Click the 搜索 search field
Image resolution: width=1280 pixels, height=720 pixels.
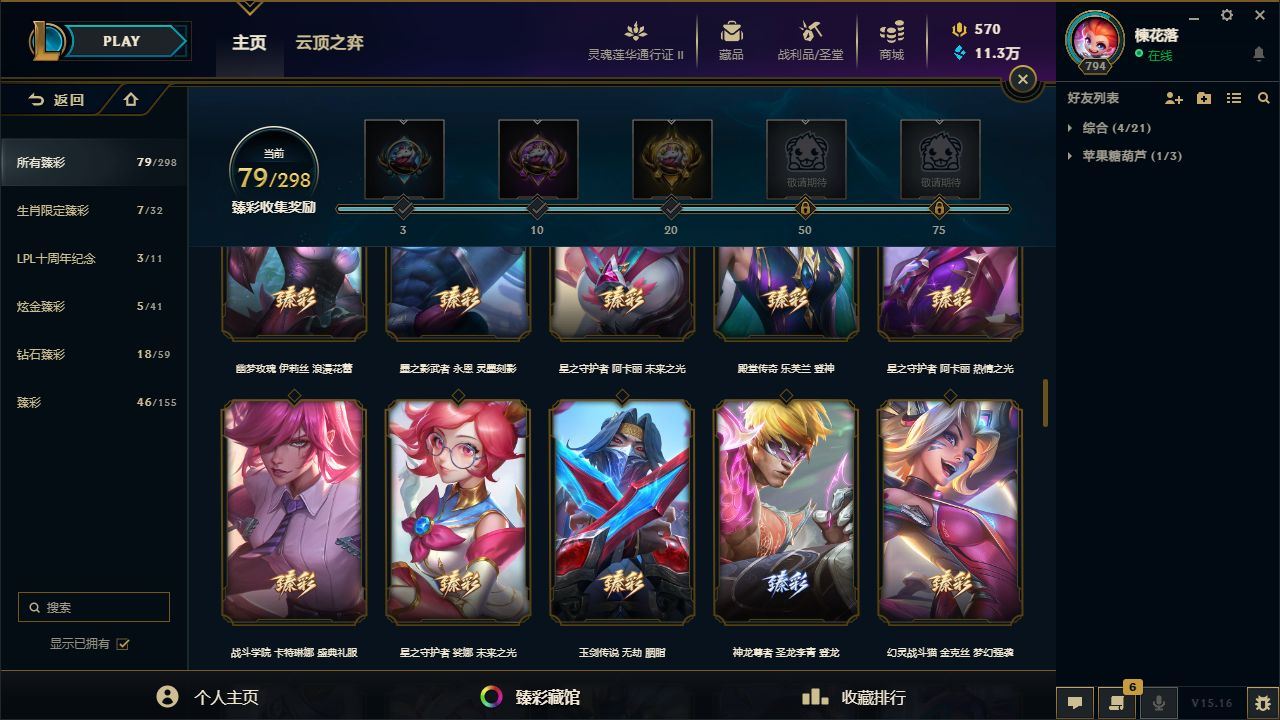[94, 607]
